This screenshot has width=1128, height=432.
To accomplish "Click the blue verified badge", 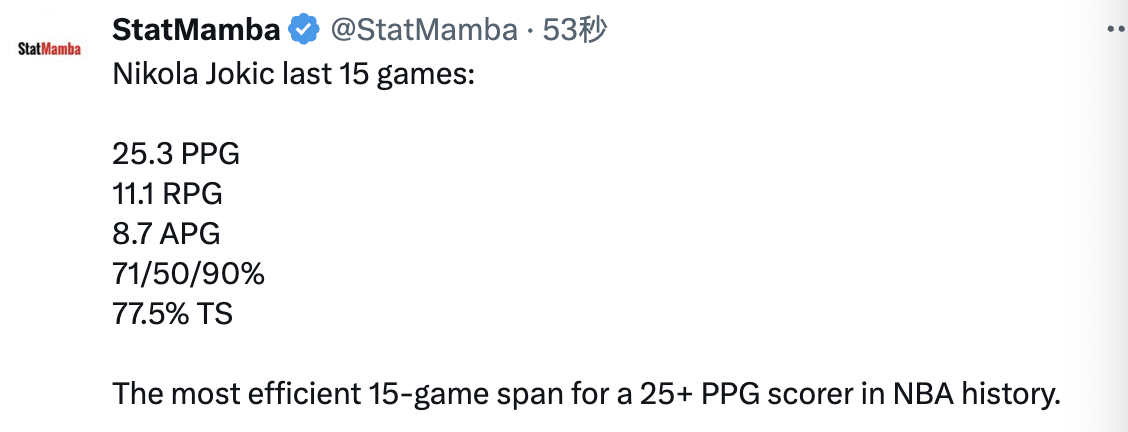I will pos(304,30).
